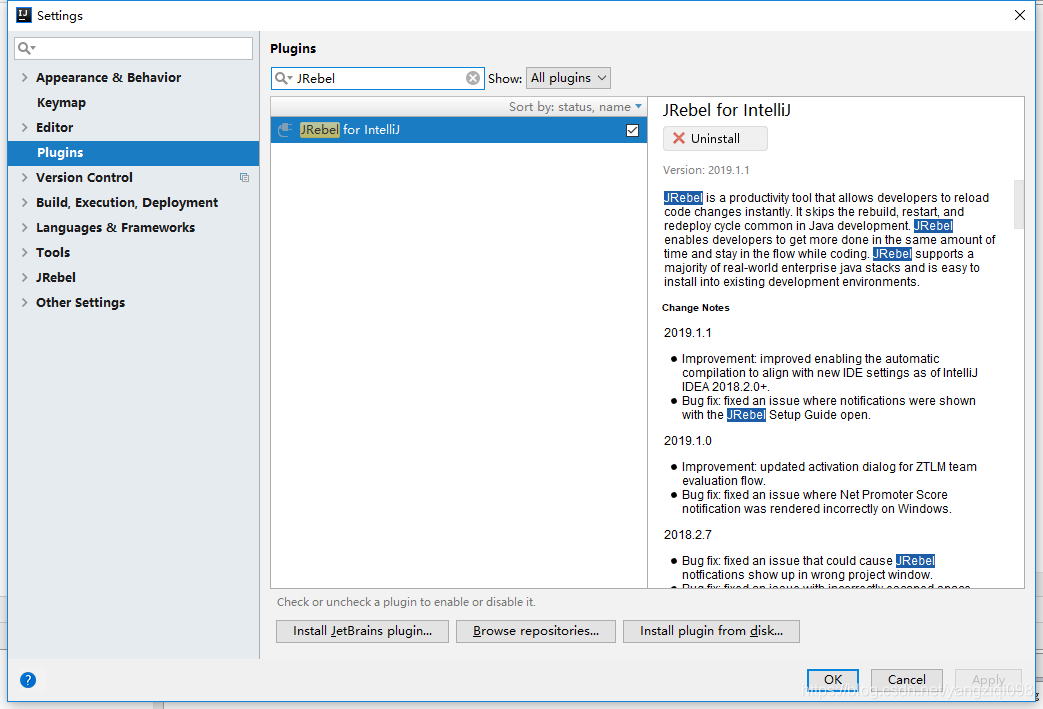Open Appearance & Behavior settings
This screenshot has width=1043, height=709.
point(108,77)
